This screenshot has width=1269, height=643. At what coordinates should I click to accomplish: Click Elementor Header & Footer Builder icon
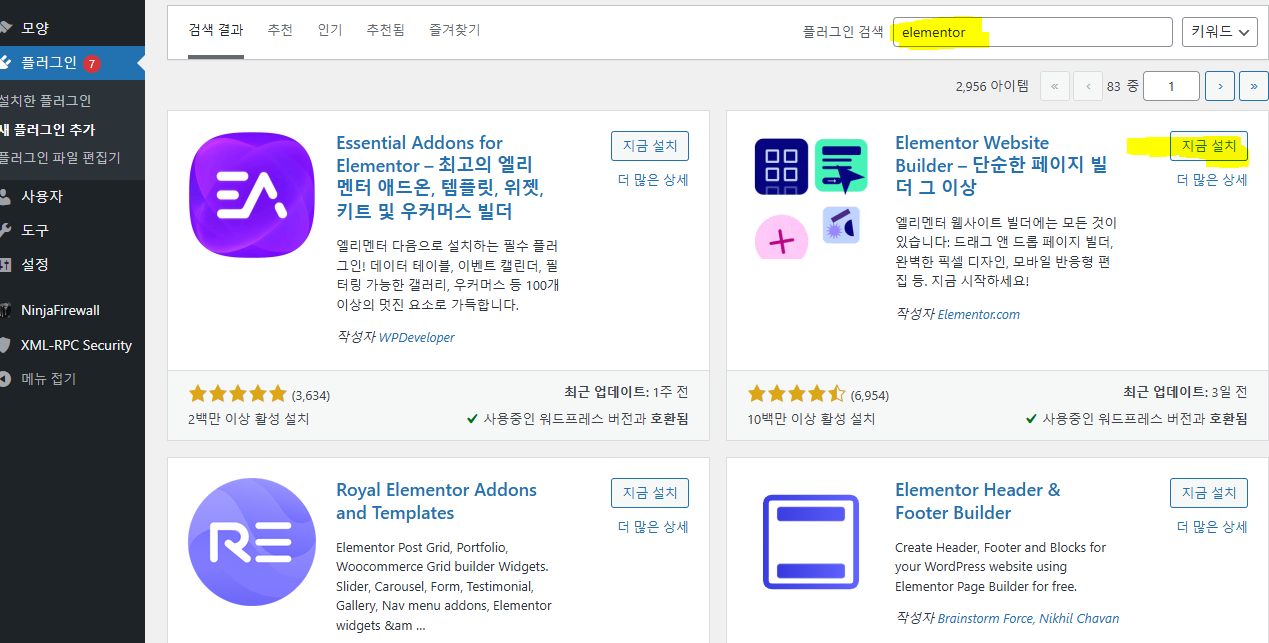tap(811, 543)
